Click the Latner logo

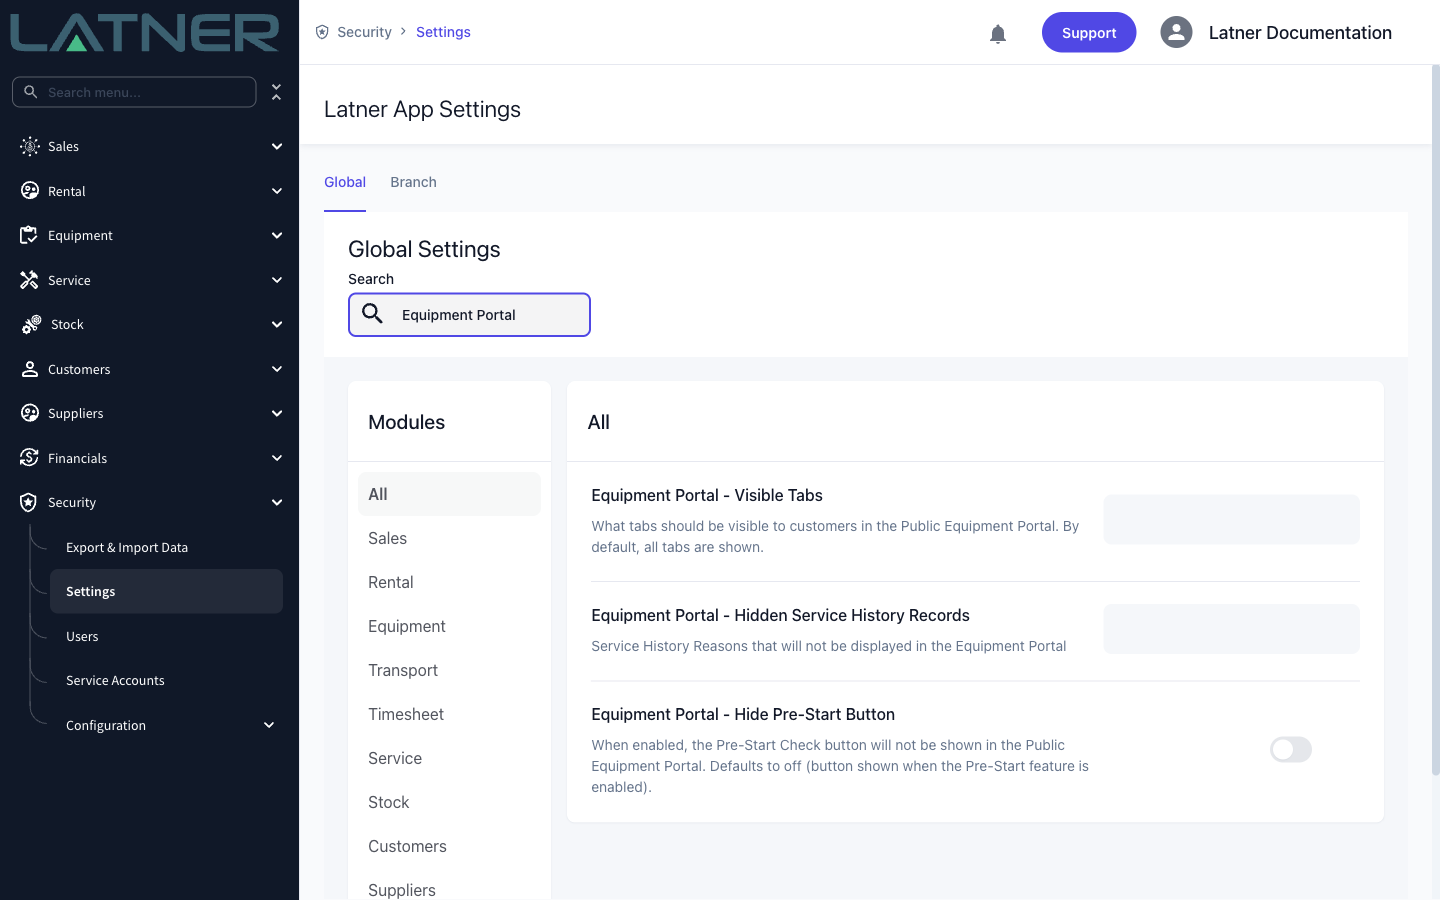click(x=145, y=33)
